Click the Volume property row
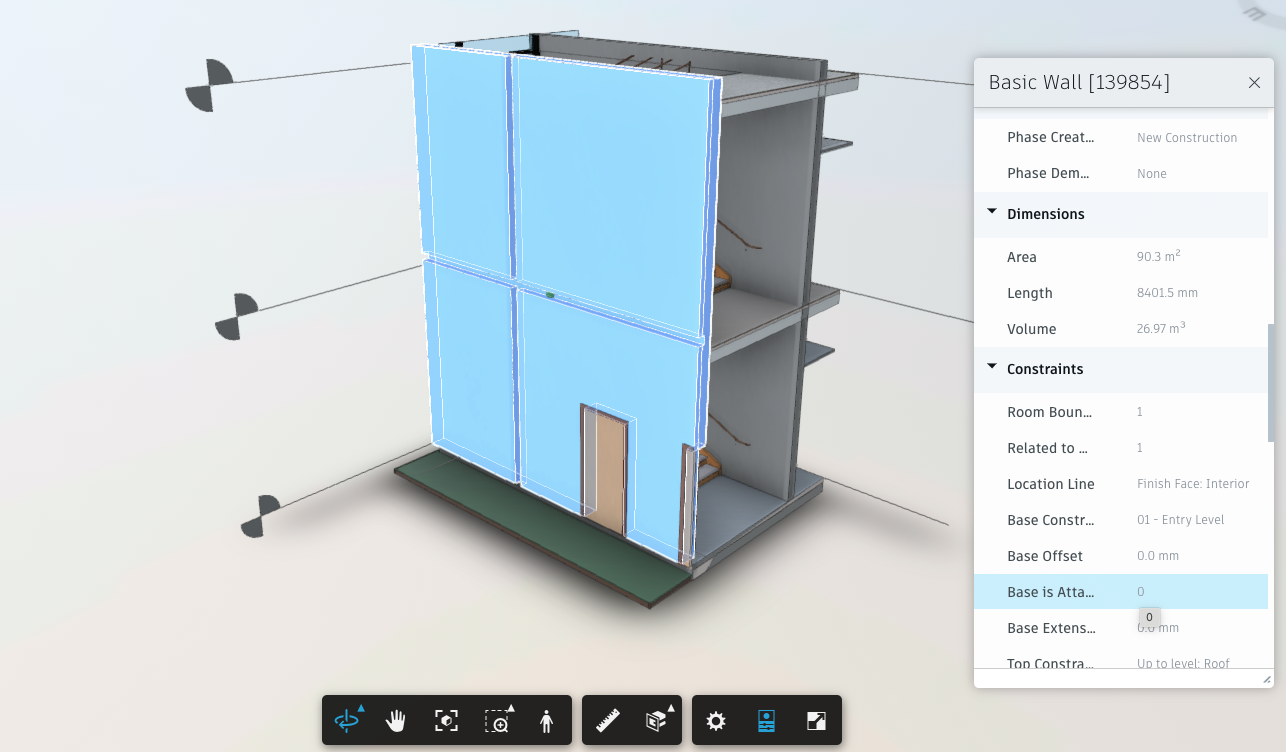 [1120, 329]
